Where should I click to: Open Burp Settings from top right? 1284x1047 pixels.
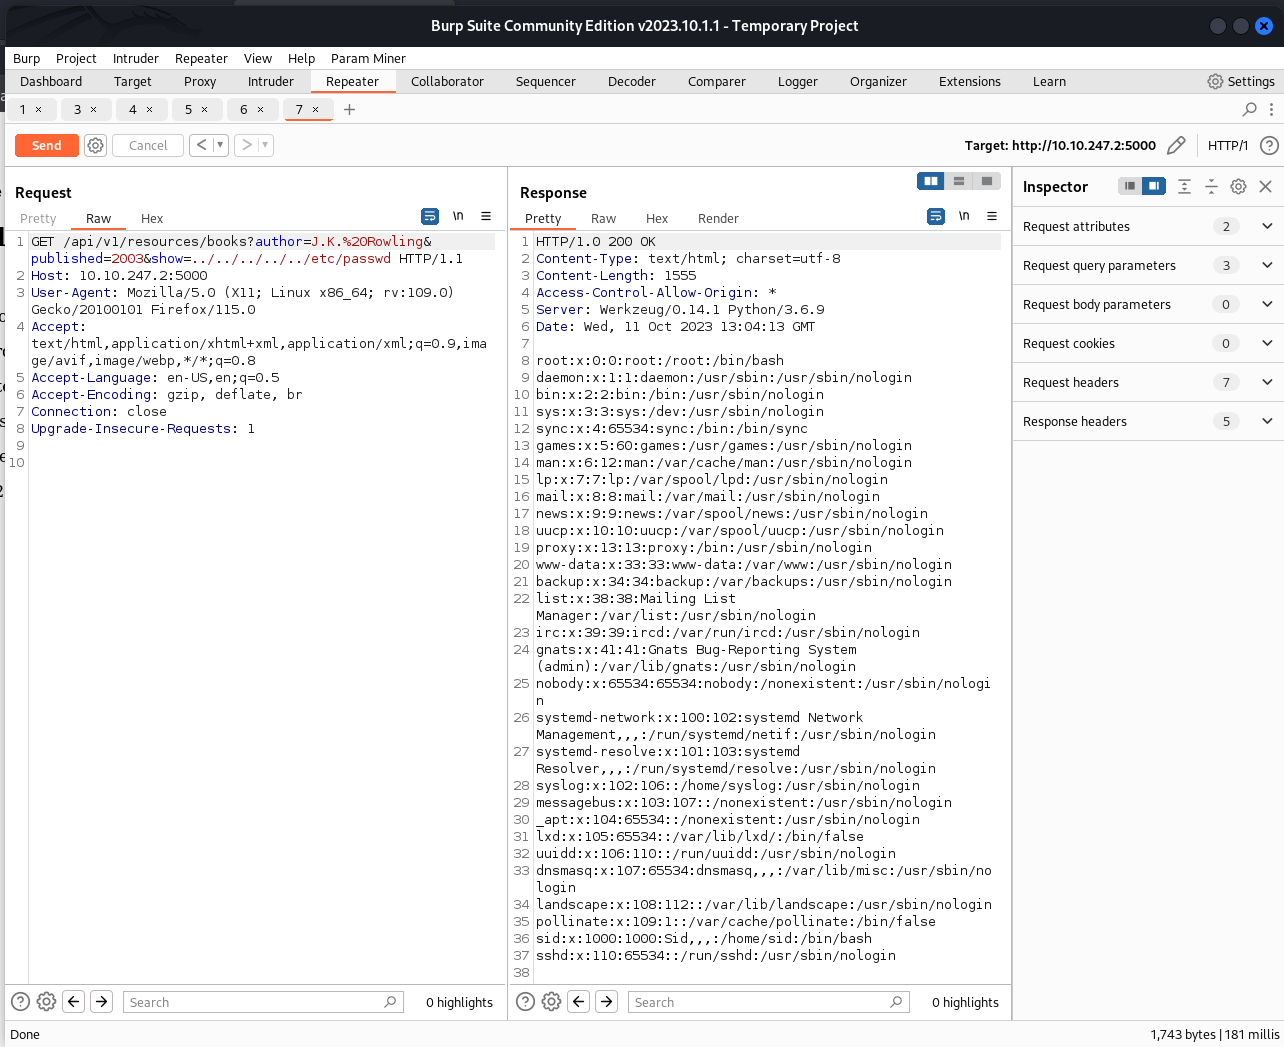pyautogui.click(x=1241, y=81)
